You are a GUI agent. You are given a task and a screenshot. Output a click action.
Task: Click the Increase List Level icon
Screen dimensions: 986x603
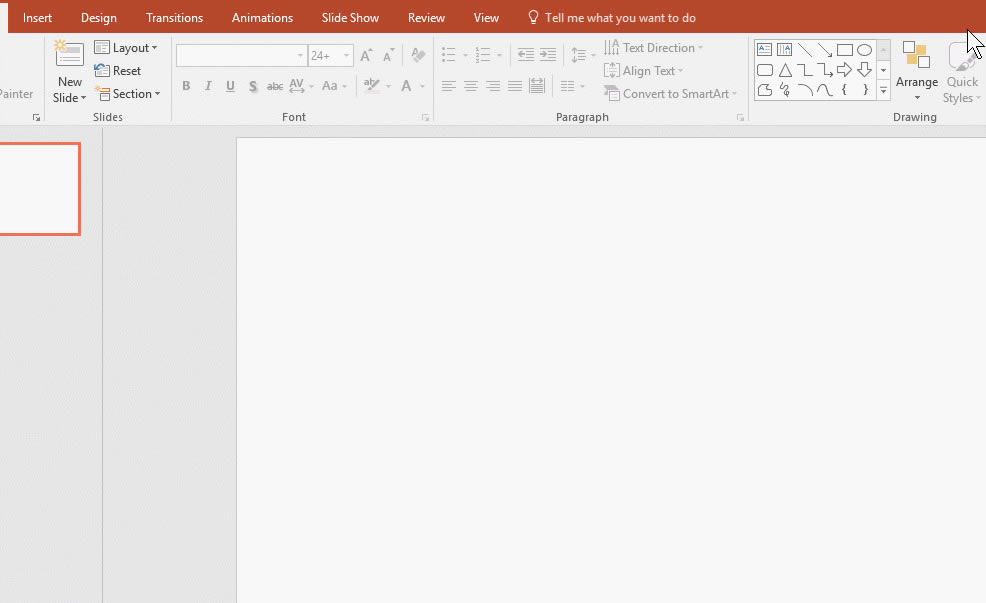pyautogui.click(x=548, y=55)
